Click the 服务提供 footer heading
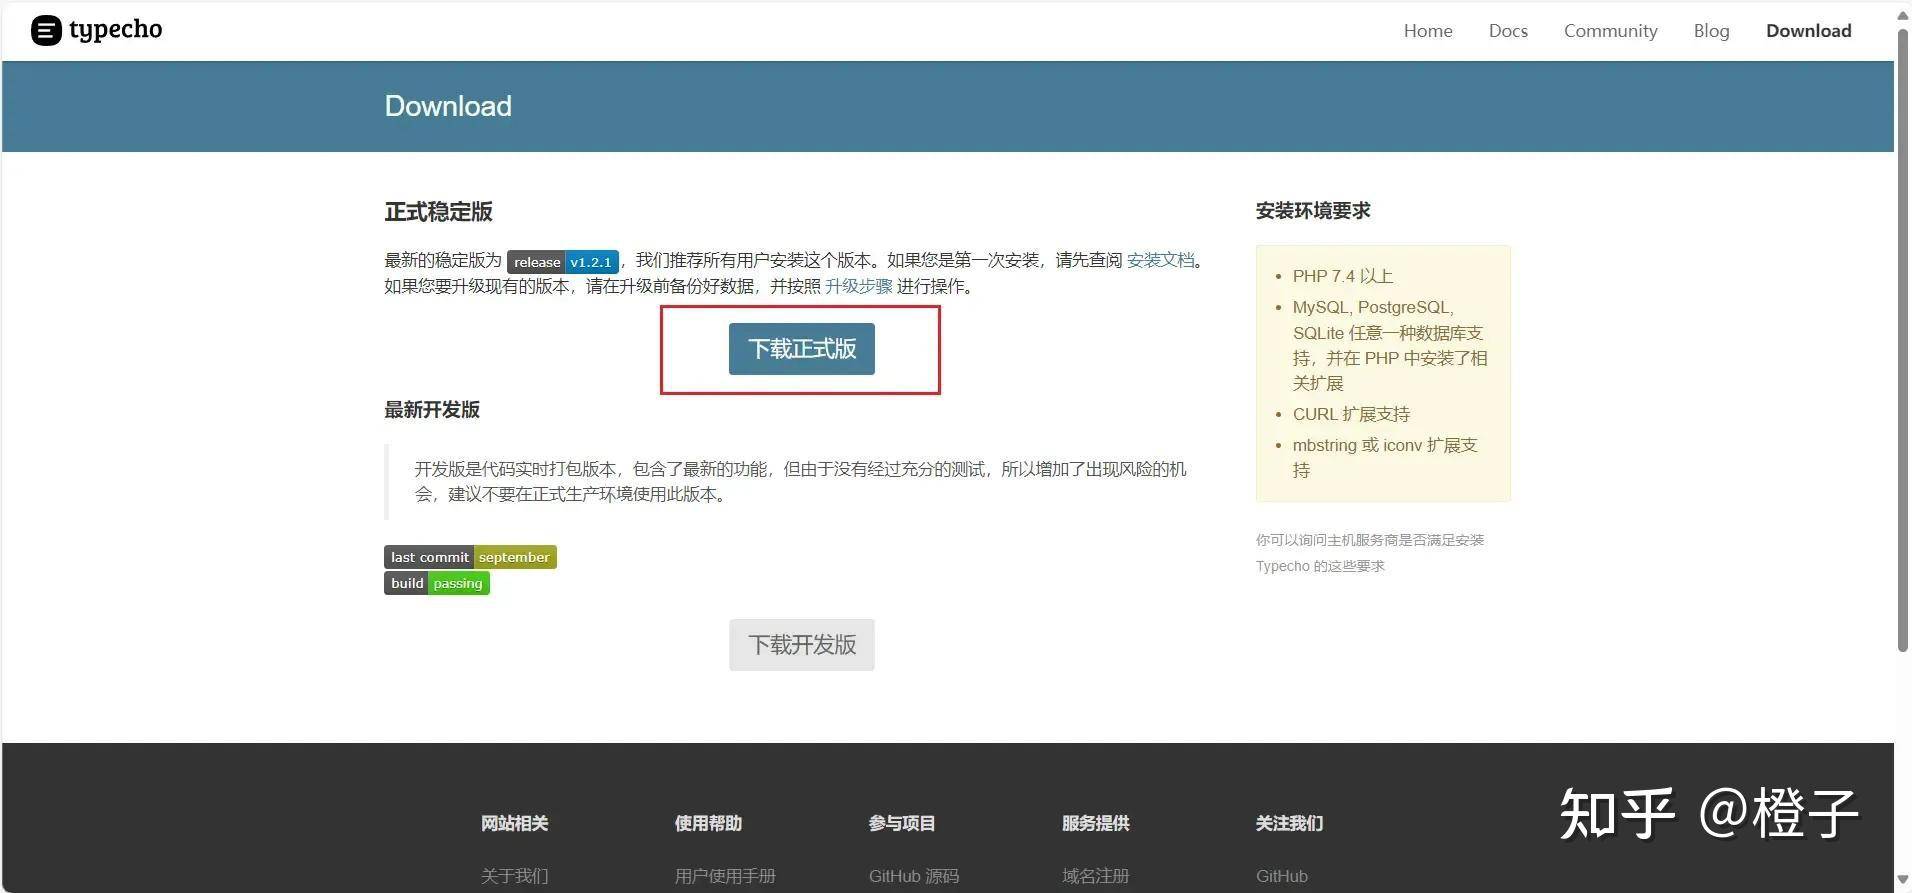Screen dimensions: 1912x893 pos(1095,823)
